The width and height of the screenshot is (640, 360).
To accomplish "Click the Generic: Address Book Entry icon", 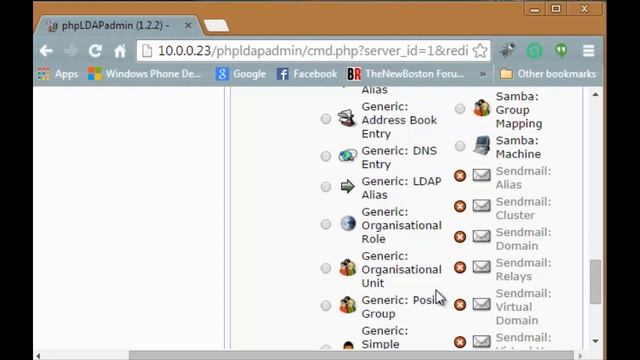I will pos(347,119).
